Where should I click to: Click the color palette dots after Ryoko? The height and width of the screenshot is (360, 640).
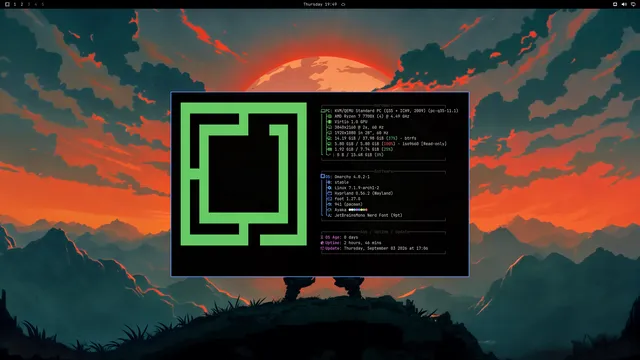point(358,210)
